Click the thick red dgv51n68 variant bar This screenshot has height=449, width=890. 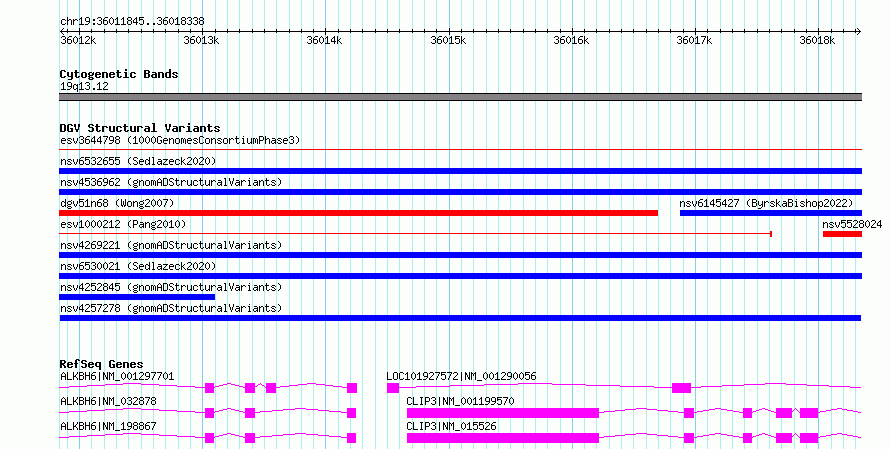tap(358, 213)
